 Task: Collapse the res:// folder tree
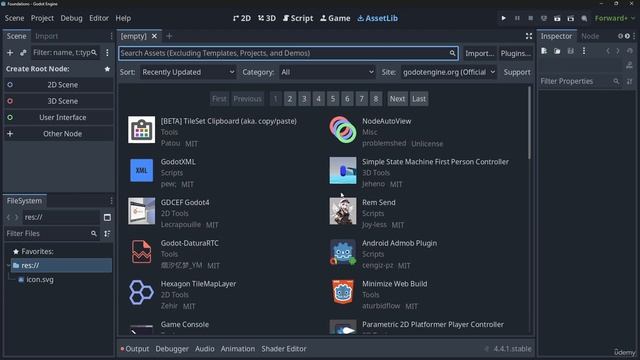8,266
